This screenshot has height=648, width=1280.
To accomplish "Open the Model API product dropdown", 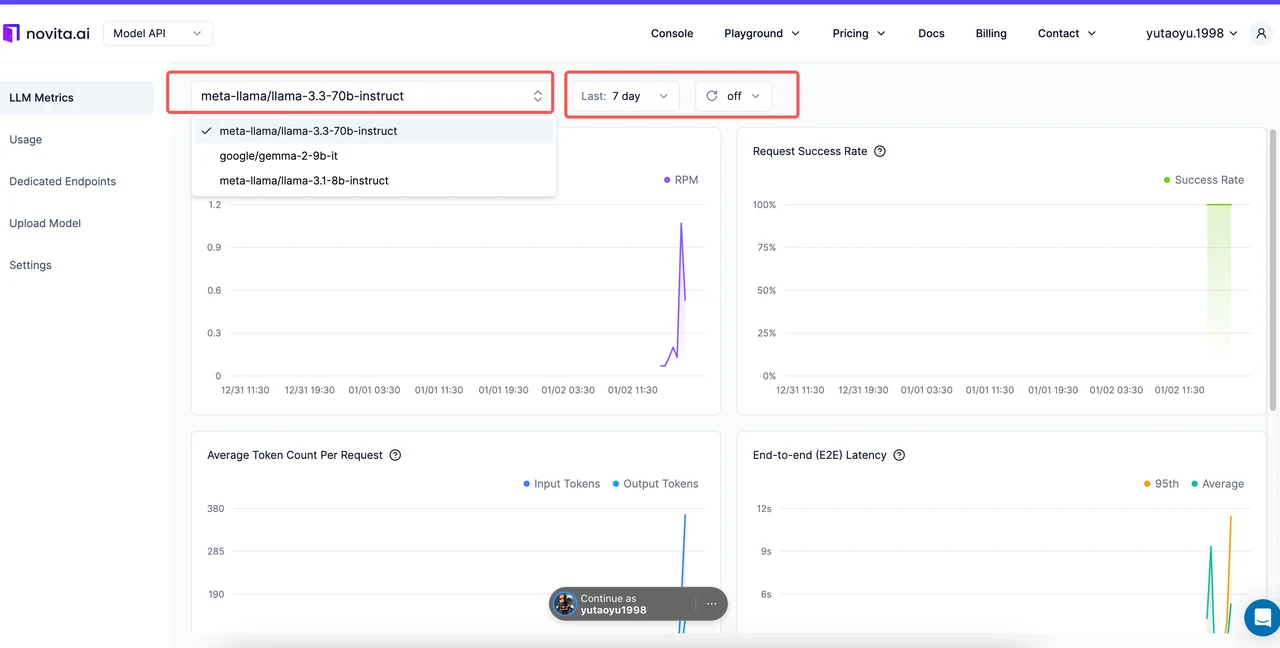I will click(x=158, y=33).
